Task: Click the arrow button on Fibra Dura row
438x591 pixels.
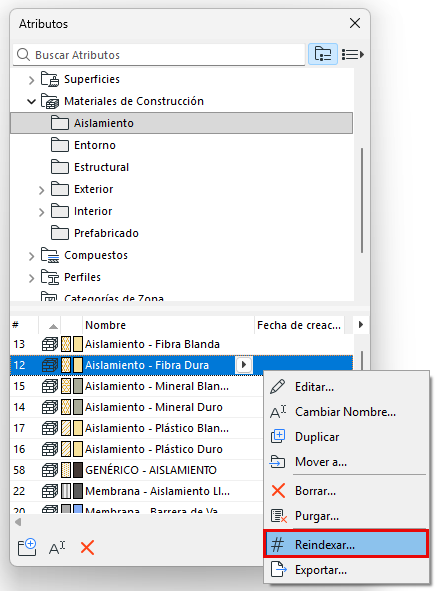Action: click(x=244, y=365)
